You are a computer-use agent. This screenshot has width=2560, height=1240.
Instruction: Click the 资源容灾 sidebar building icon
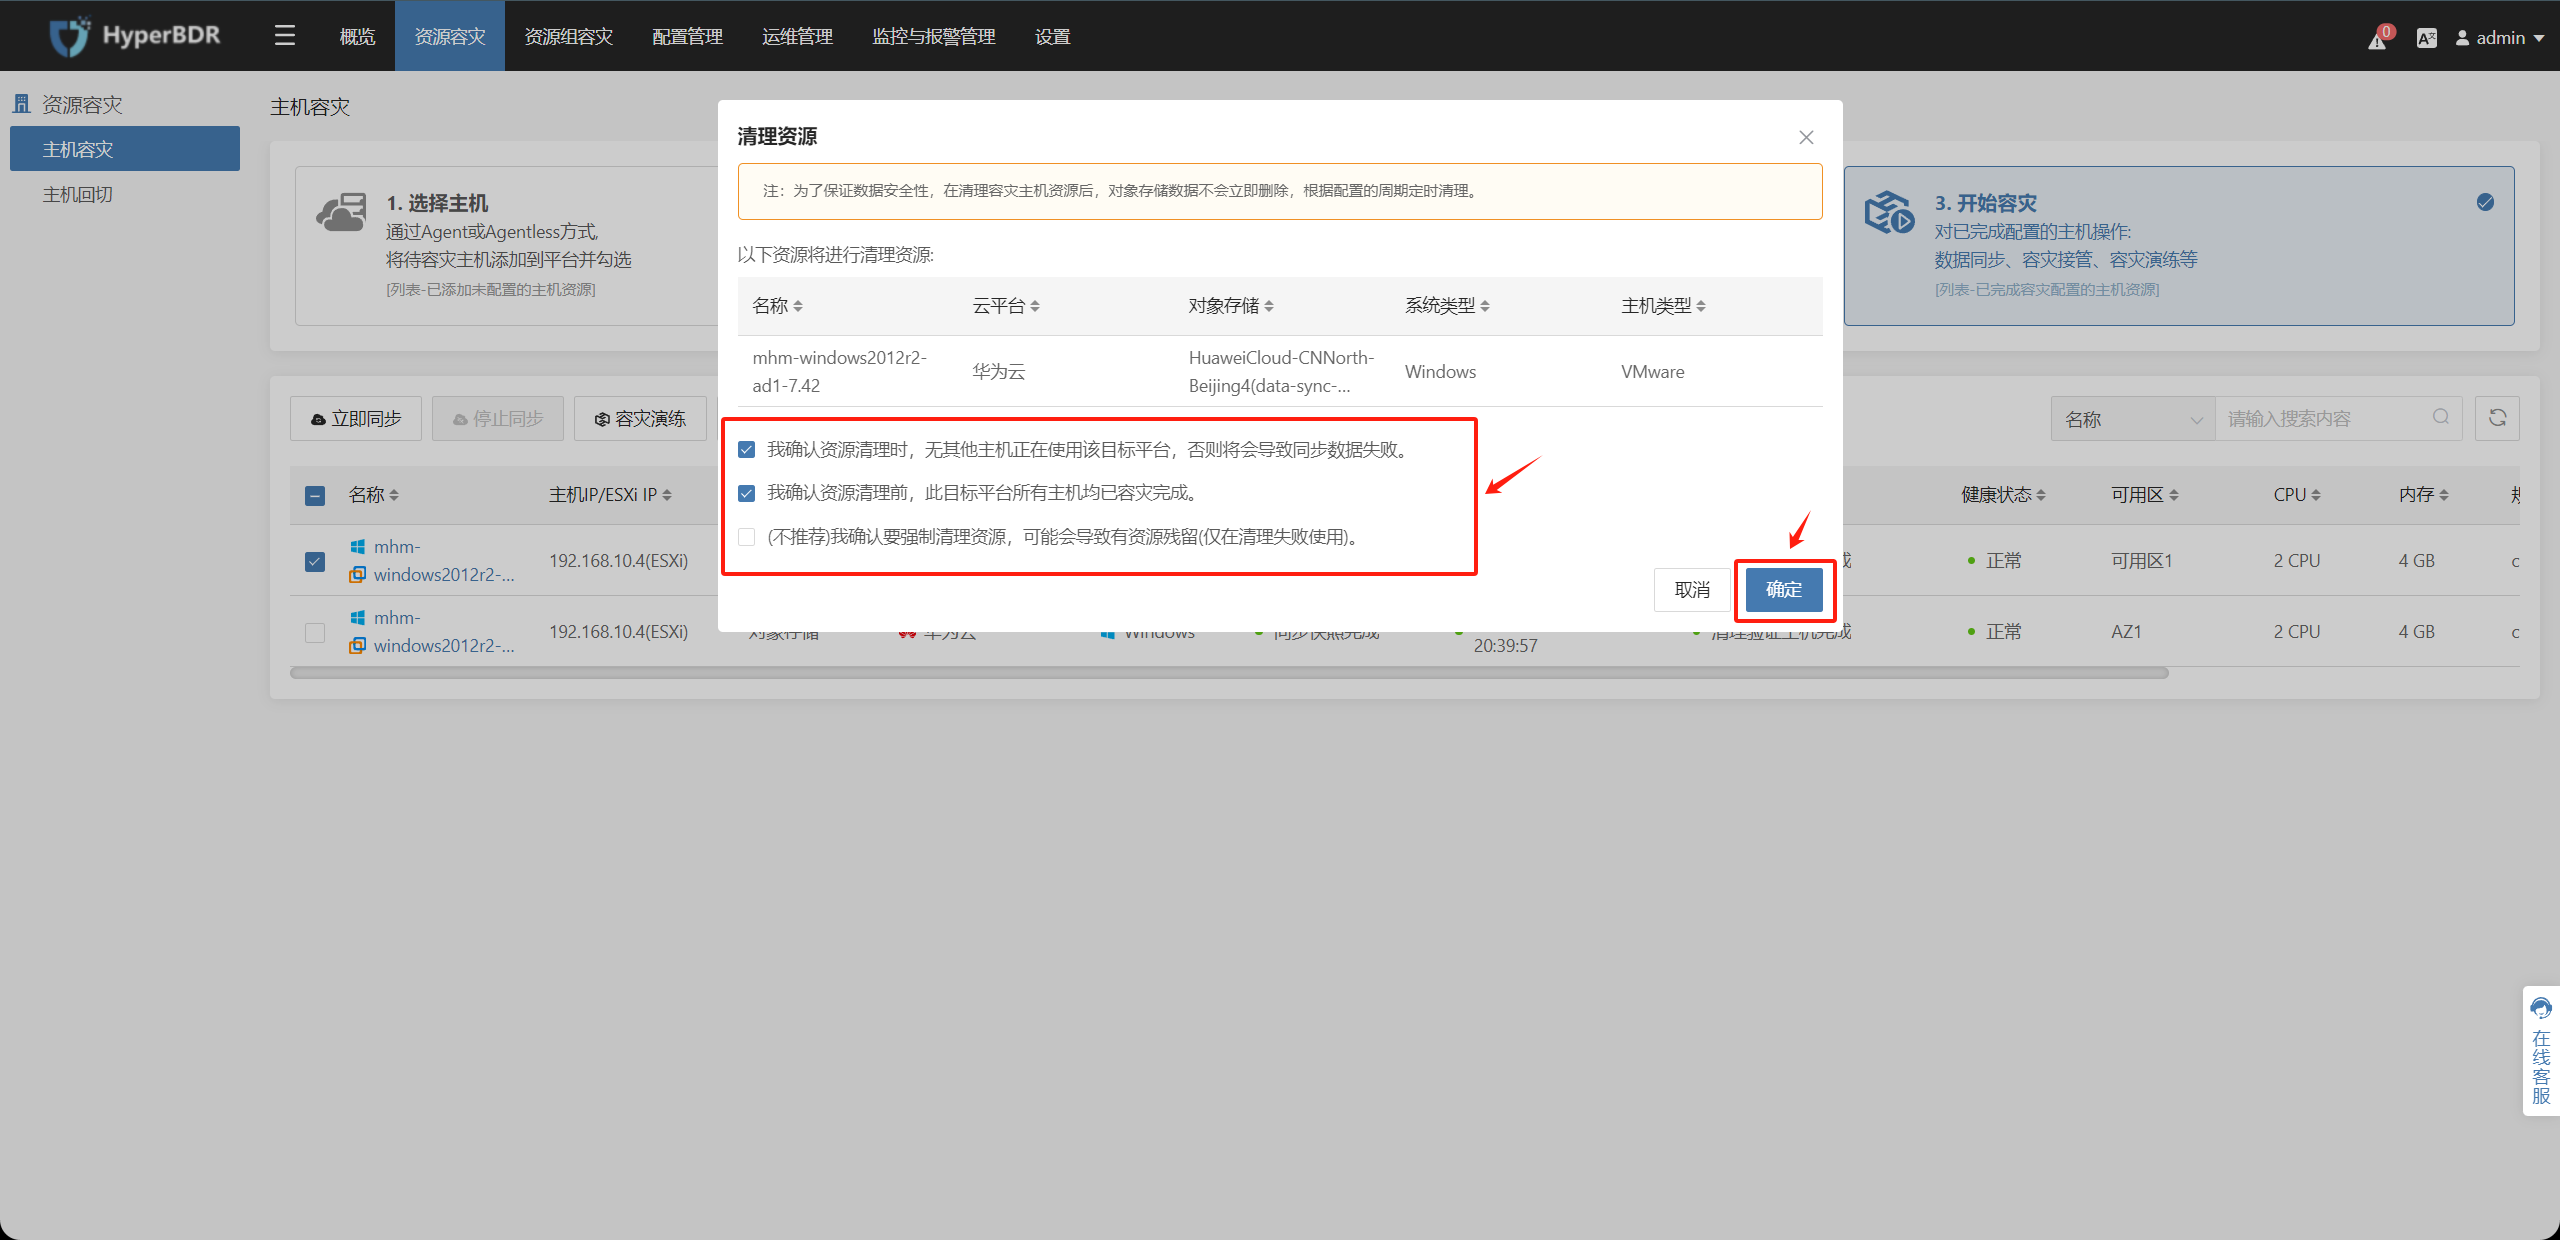coord(21,104)
